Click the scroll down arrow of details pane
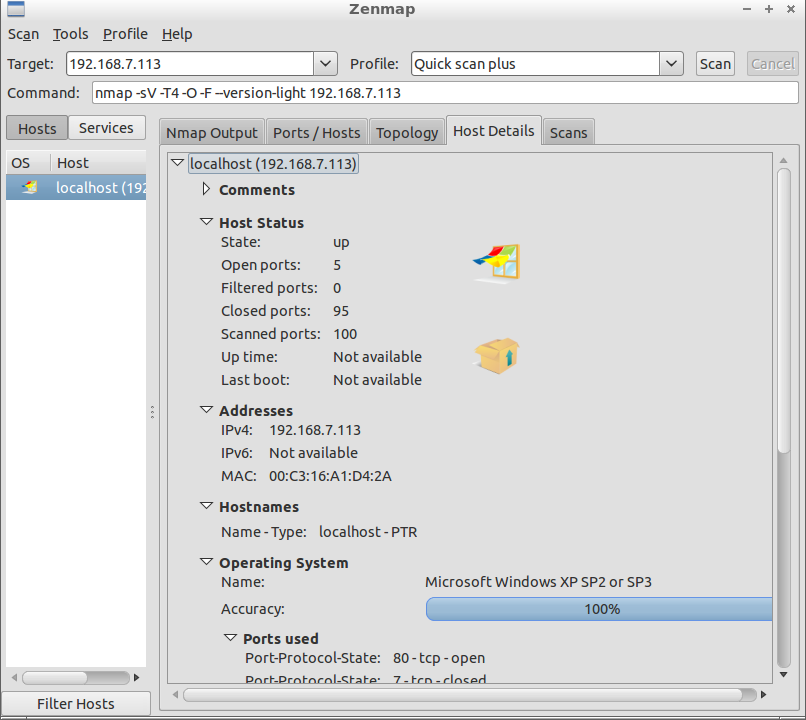The width and height of the screenshot is (806, 720). pos(784,675)
